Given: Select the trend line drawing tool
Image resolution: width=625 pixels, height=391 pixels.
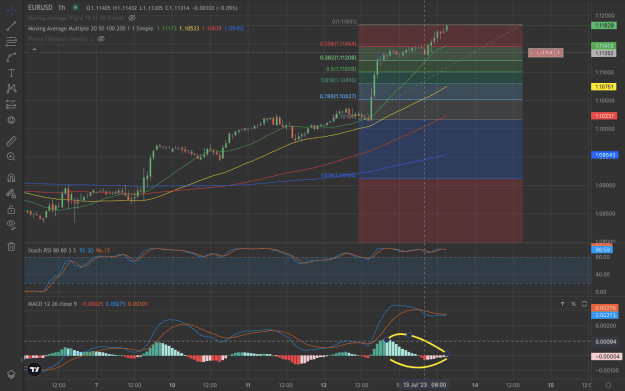Looking at the screenshot, I should [x=11, y=26].
